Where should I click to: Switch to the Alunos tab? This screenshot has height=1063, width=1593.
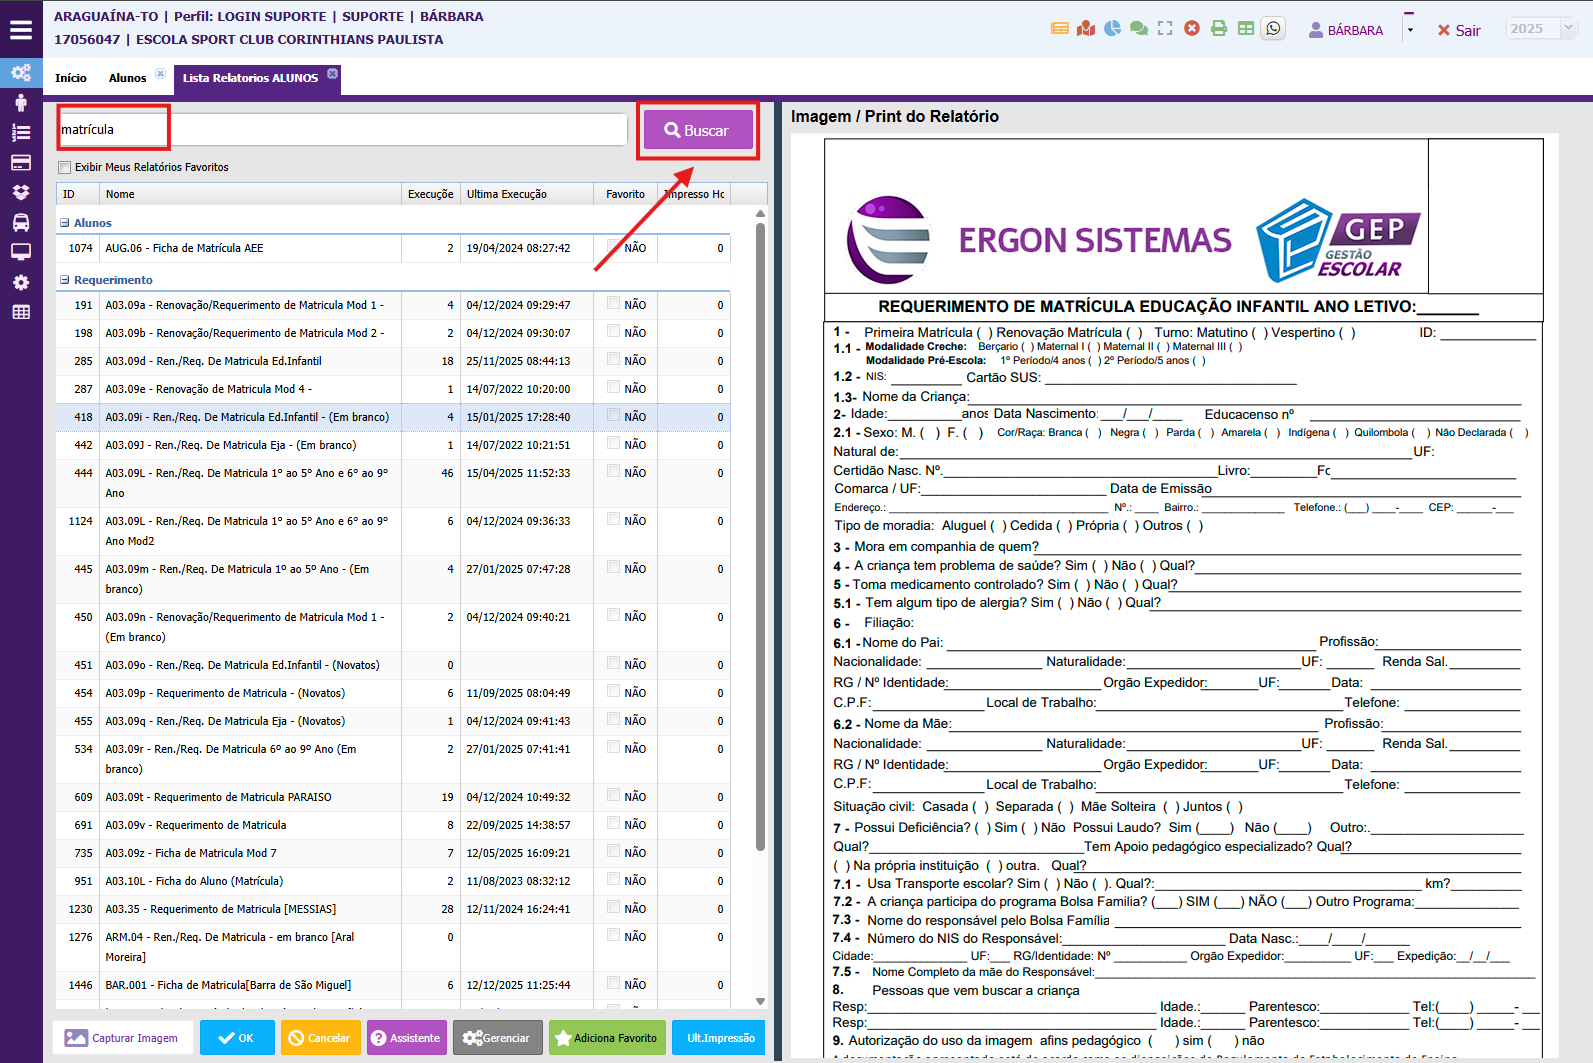pos(127,78)
